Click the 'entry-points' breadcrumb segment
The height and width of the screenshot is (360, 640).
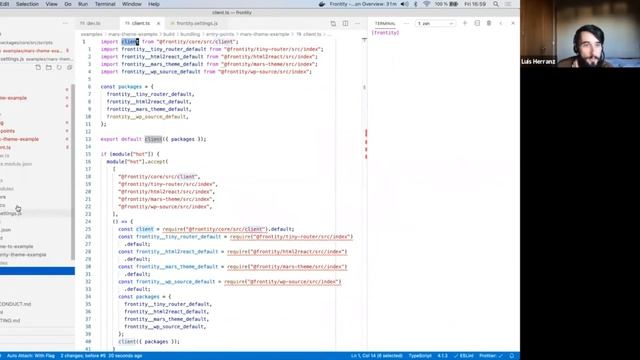click(x=220, y=34)
